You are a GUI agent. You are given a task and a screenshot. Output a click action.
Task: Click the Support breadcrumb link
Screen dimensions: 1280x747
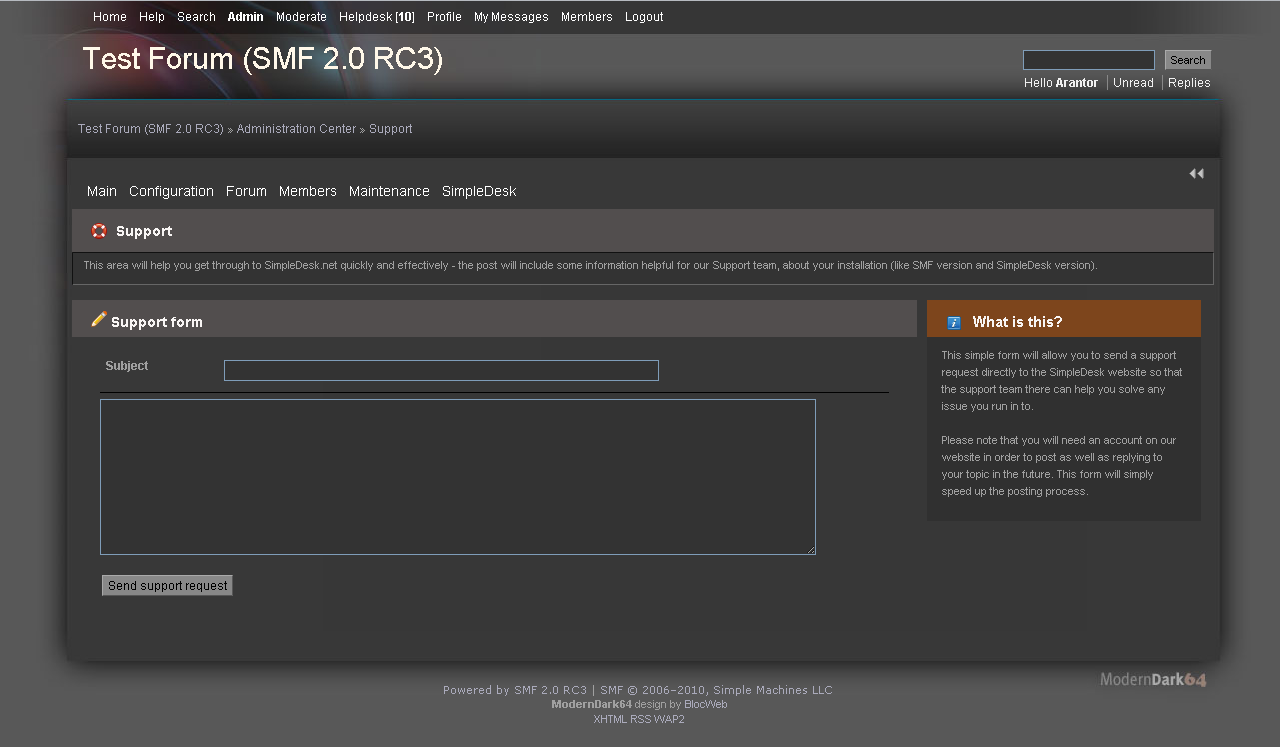[391, 129]
